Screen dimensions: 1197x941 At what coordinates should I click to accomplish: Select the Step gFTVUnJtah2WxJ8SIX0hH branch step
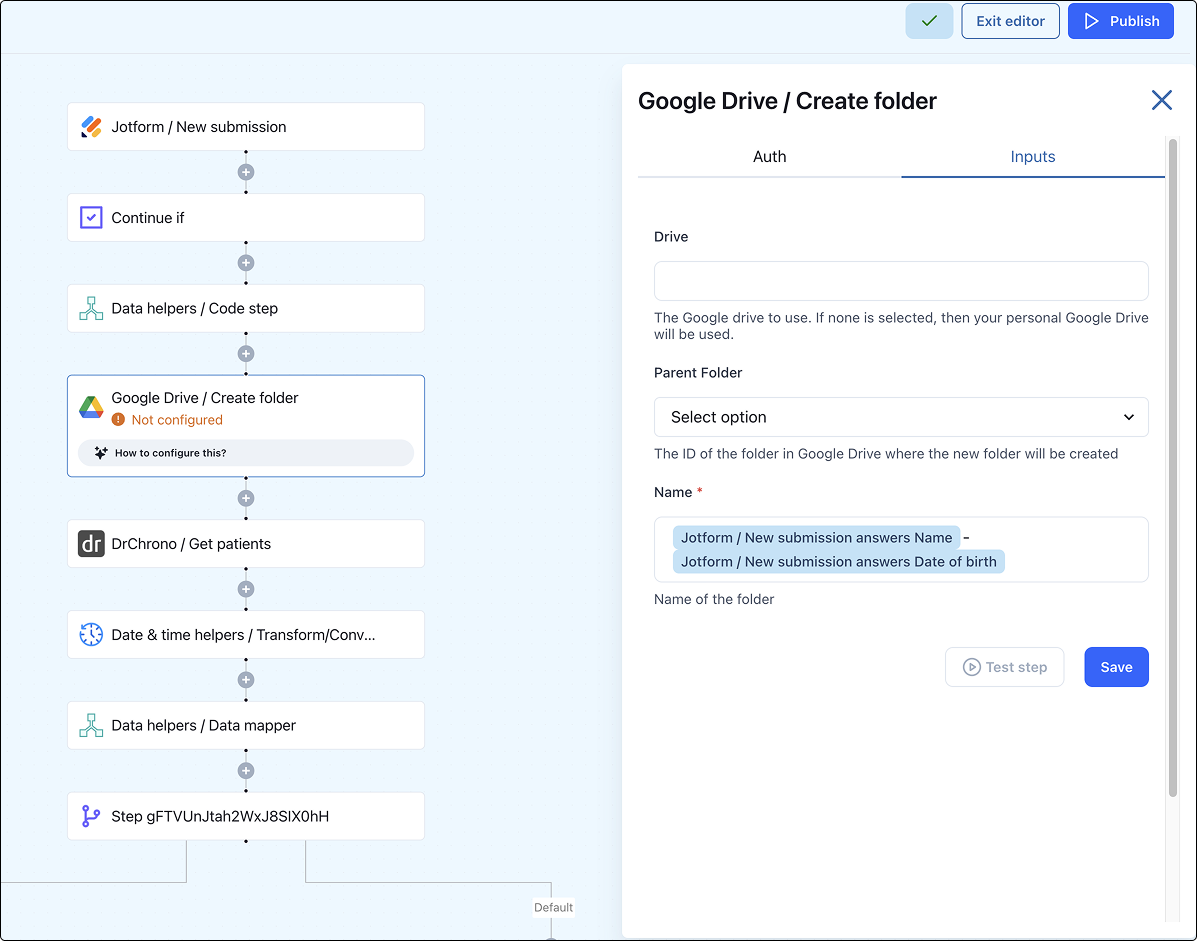pos(246,816)
